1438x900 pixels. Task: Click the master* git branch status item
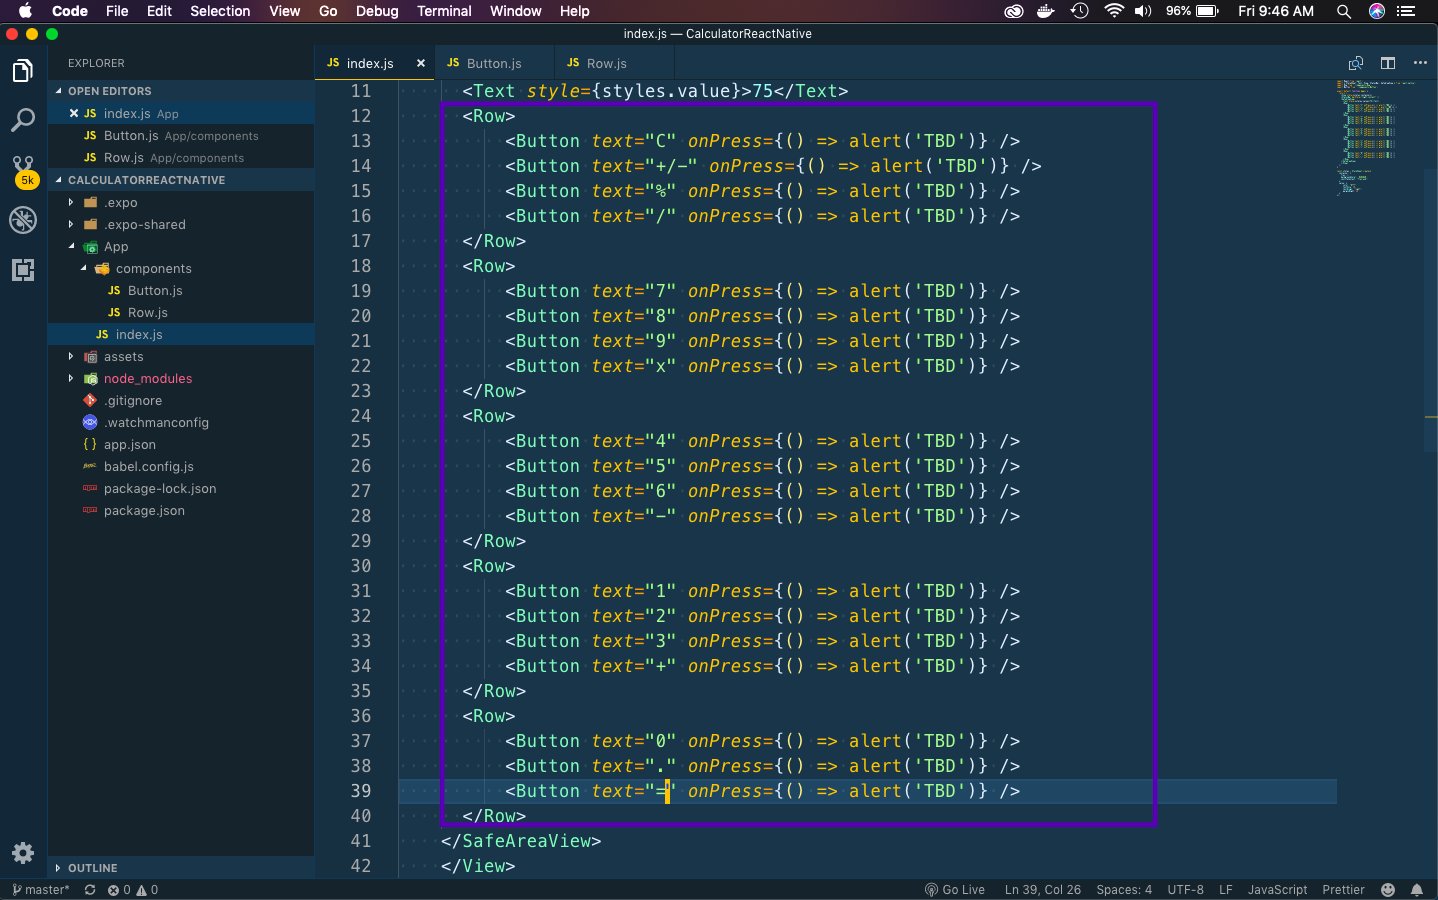pos(40,890)
